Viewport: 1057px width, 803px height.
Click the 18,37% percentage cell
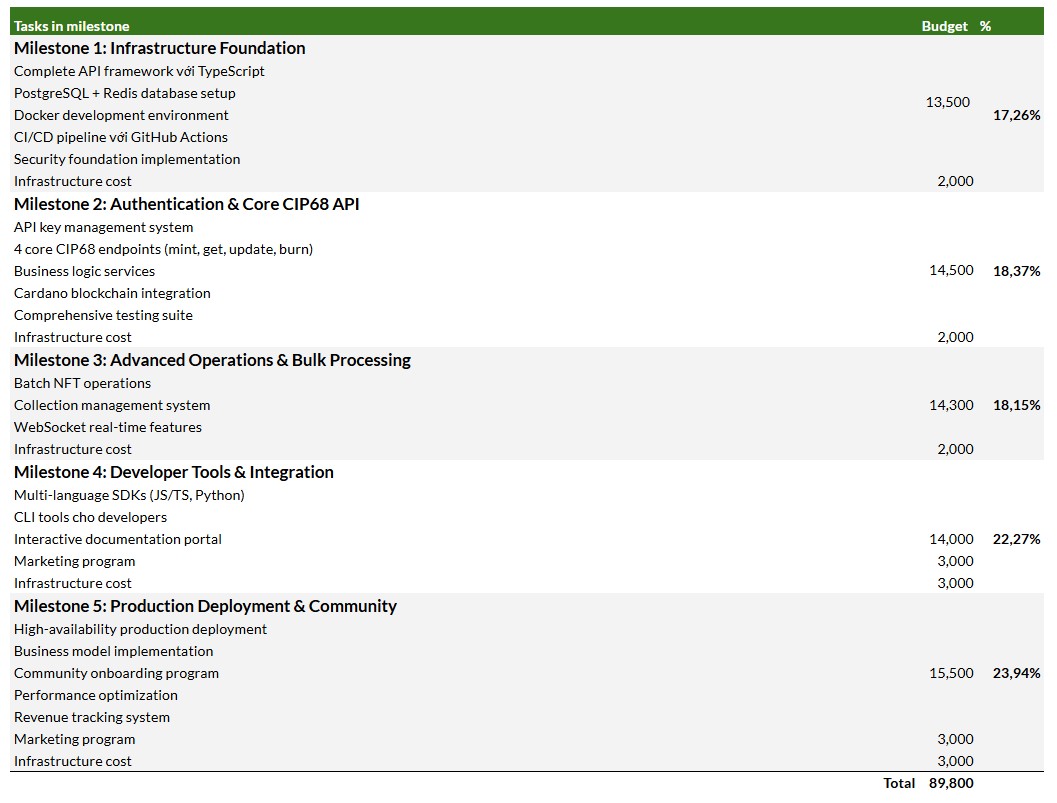click(x=1017, y=271)
